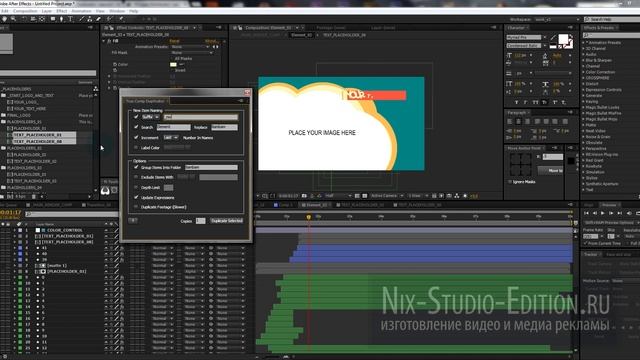Image resolution: width=640 pixels, height=360 pixels.
Task: Open the Layer menu
Action: click(x=47, y=11)
